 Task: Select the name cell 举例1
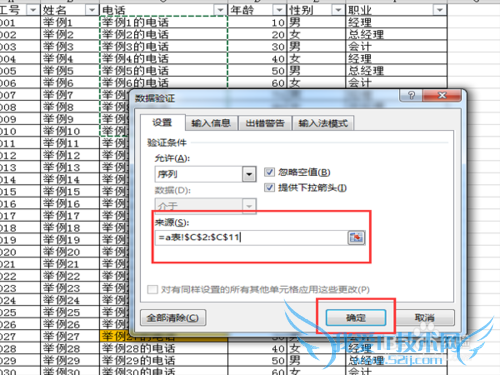pyautogui.click(x=70, y=22)
